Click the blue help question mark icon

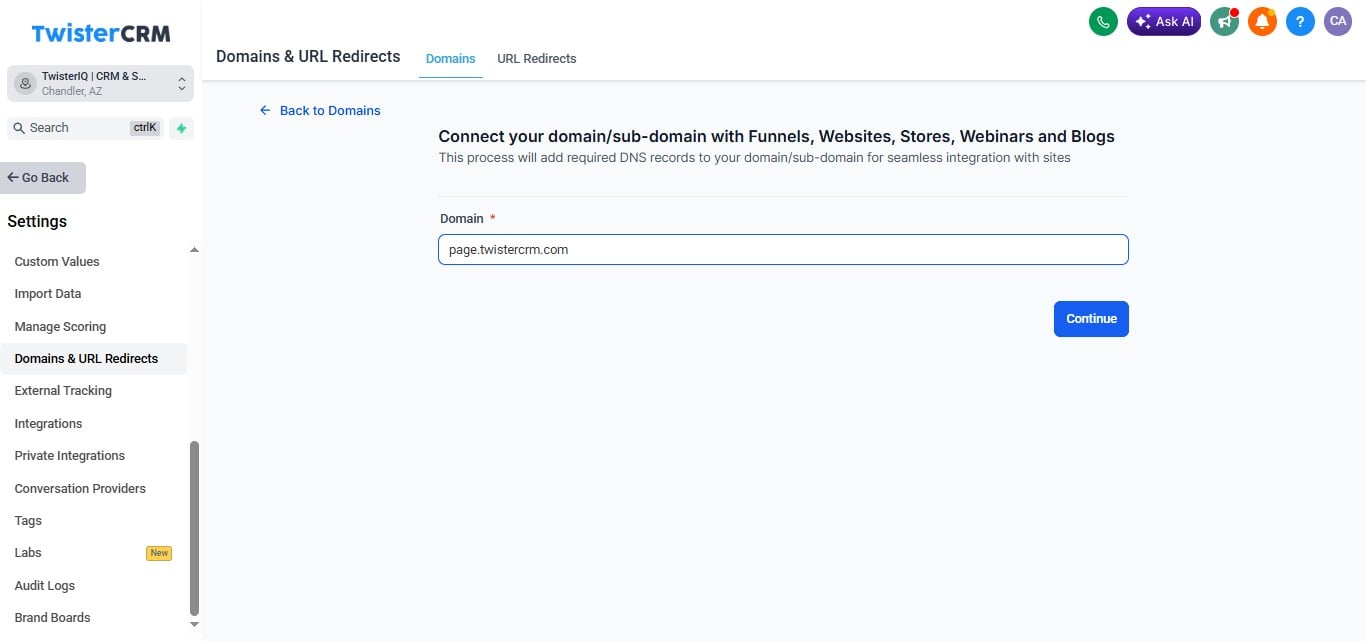pos(1300,22)
